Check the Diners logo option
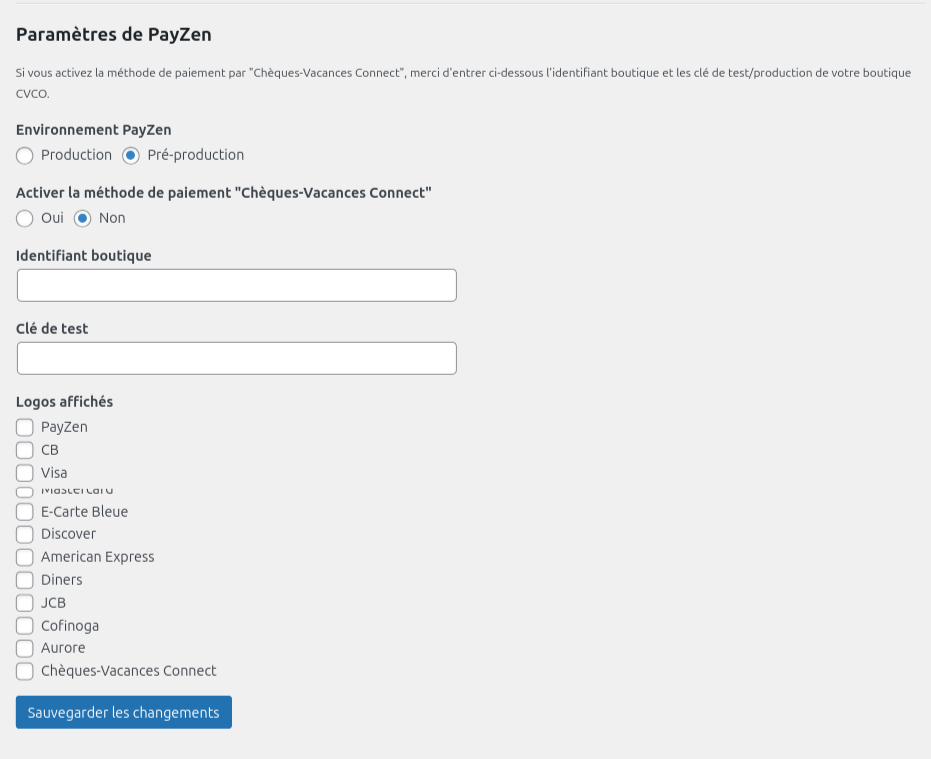The image size is (931, 759). tap(24, 580)
